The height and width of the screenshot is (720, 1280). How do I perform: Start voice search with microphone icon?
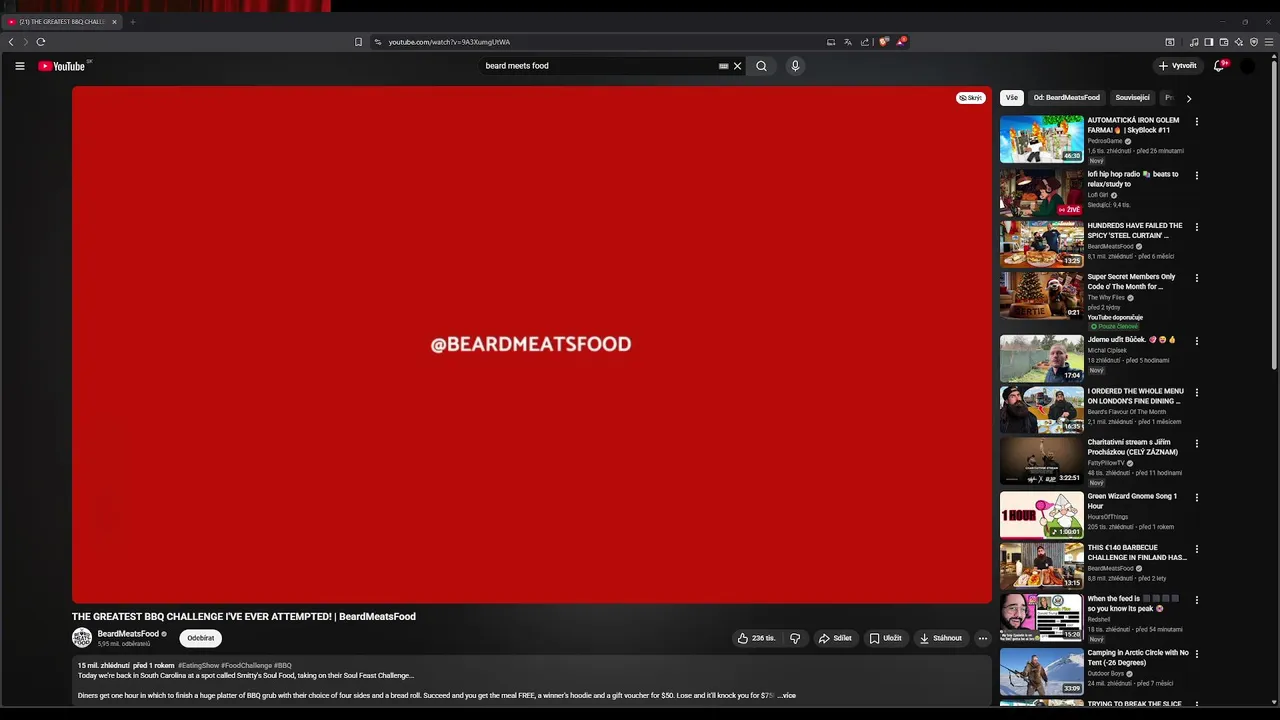[795, 66]
